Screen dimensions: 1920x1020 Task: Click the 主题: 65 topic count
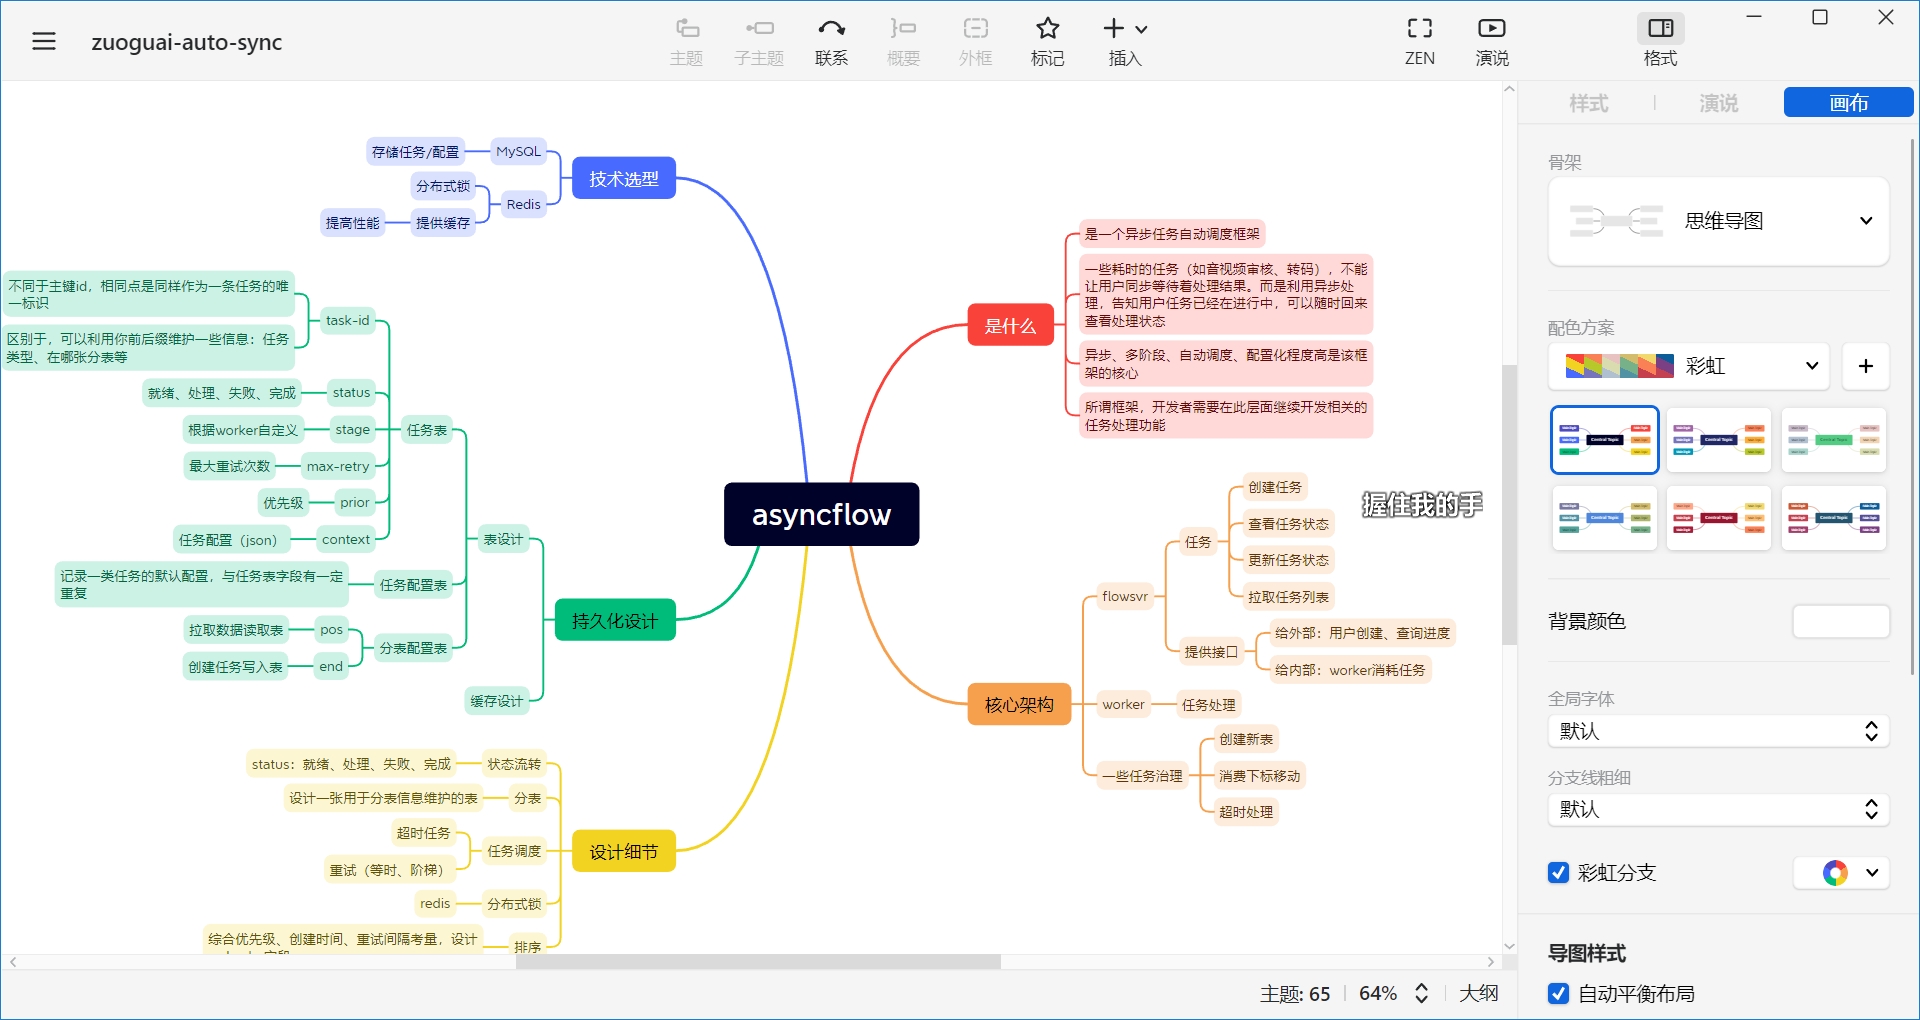(x=1294, y=994)
